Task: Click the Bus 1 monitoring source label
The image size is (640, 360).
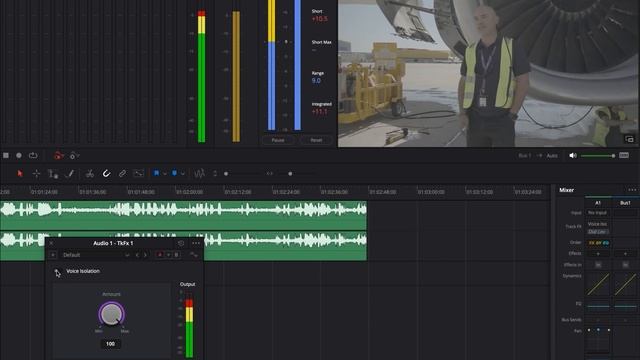Action: click(x=524, y=156)
